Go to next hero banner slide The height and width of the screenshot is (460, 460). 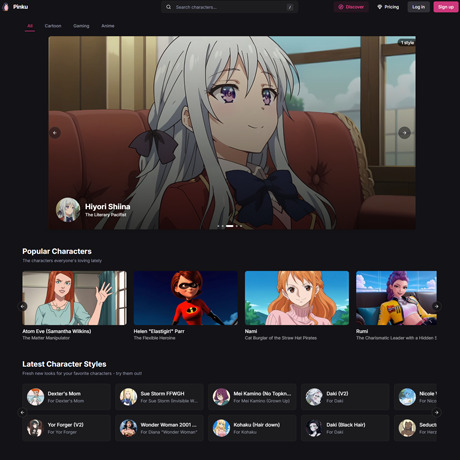404,133
